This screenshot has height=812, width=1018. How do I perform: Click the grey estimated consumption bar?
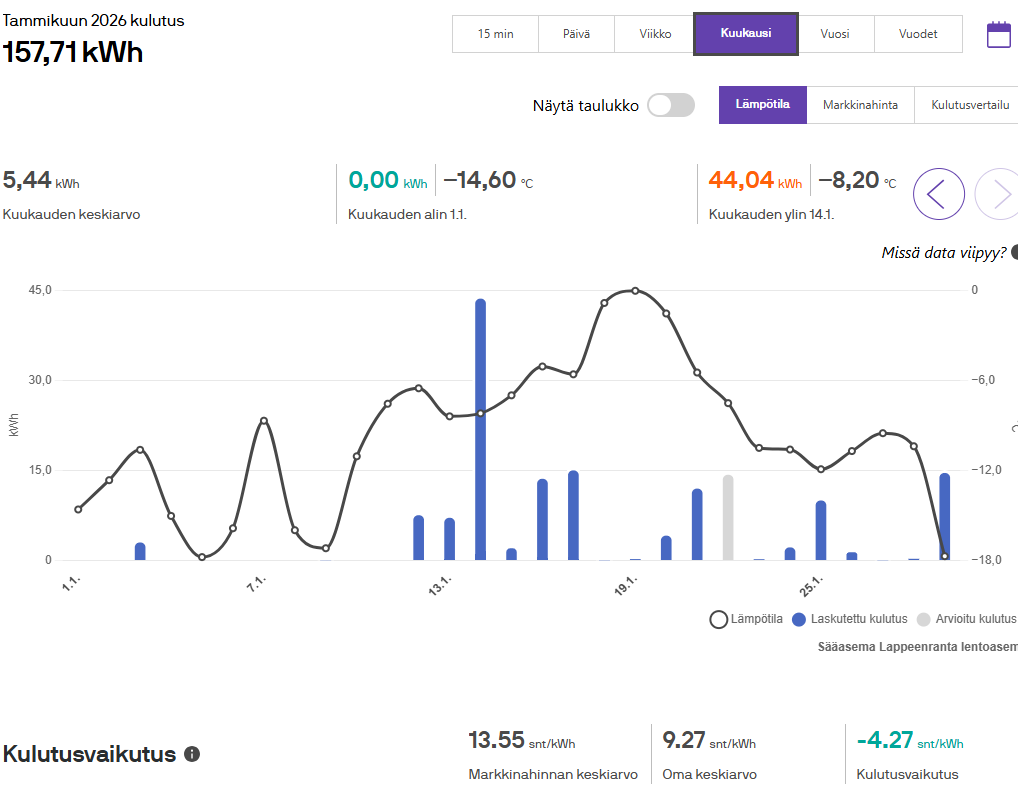[x=728, y=518]
